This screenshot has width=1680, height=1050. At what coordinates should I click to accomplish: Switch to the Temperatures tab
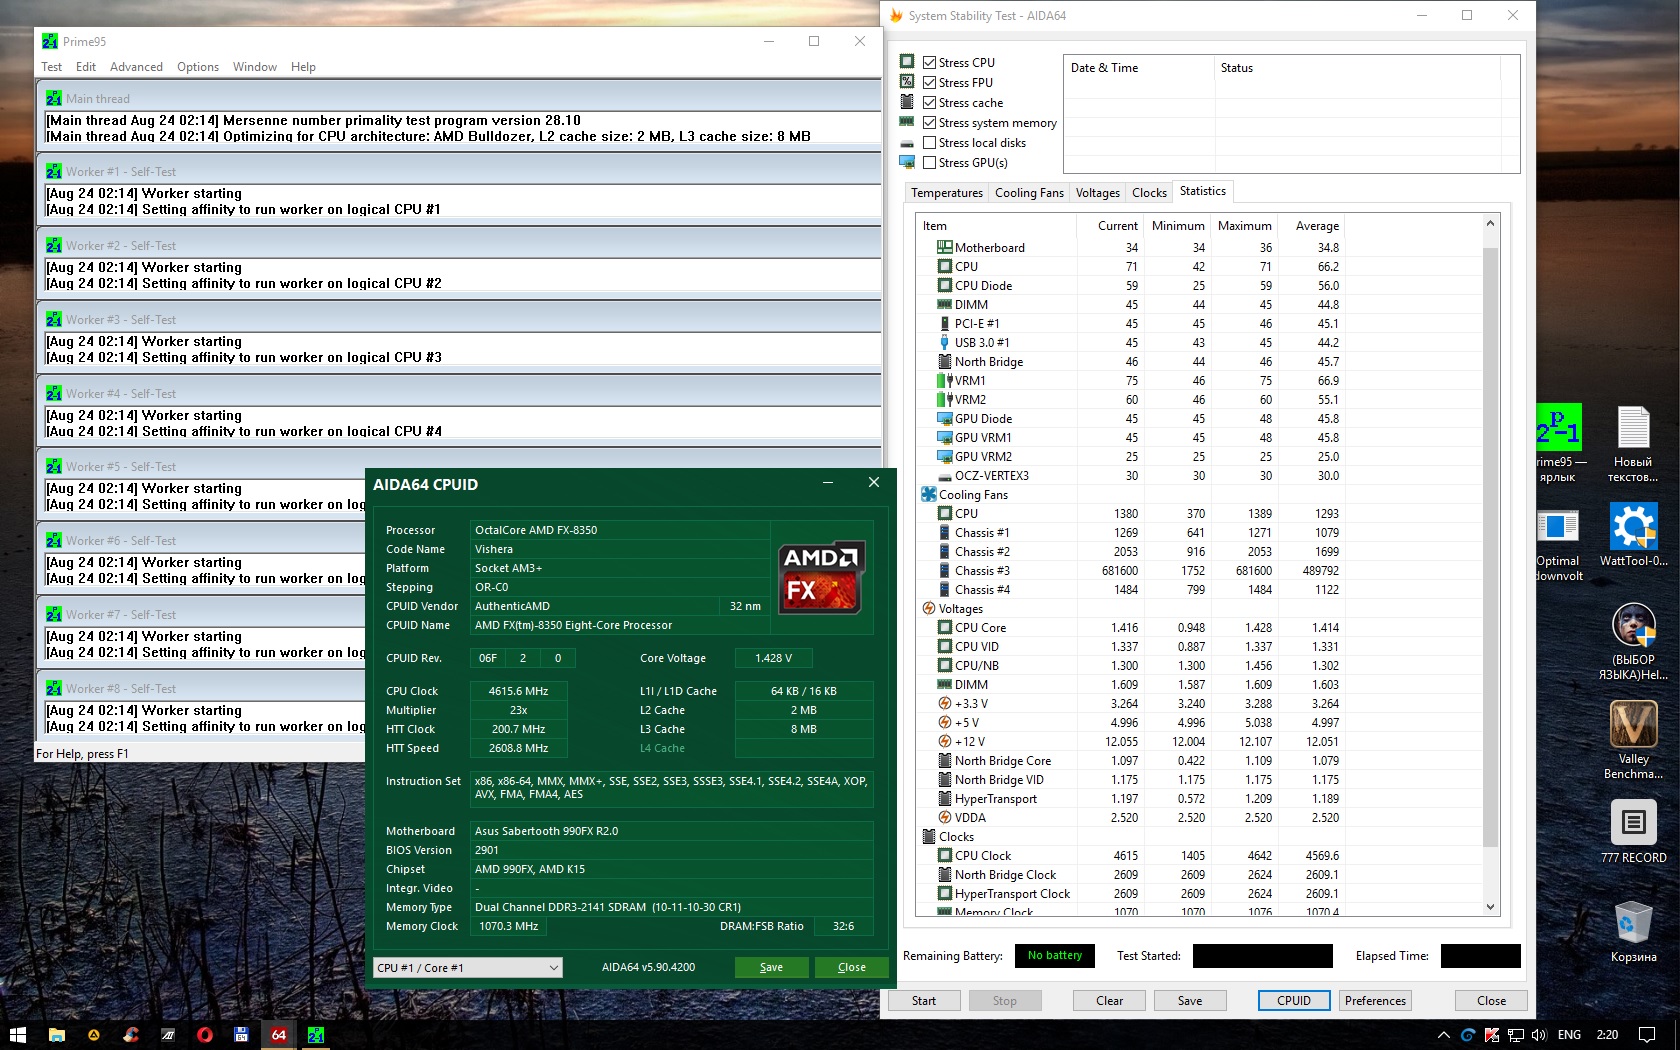[947, 193]
